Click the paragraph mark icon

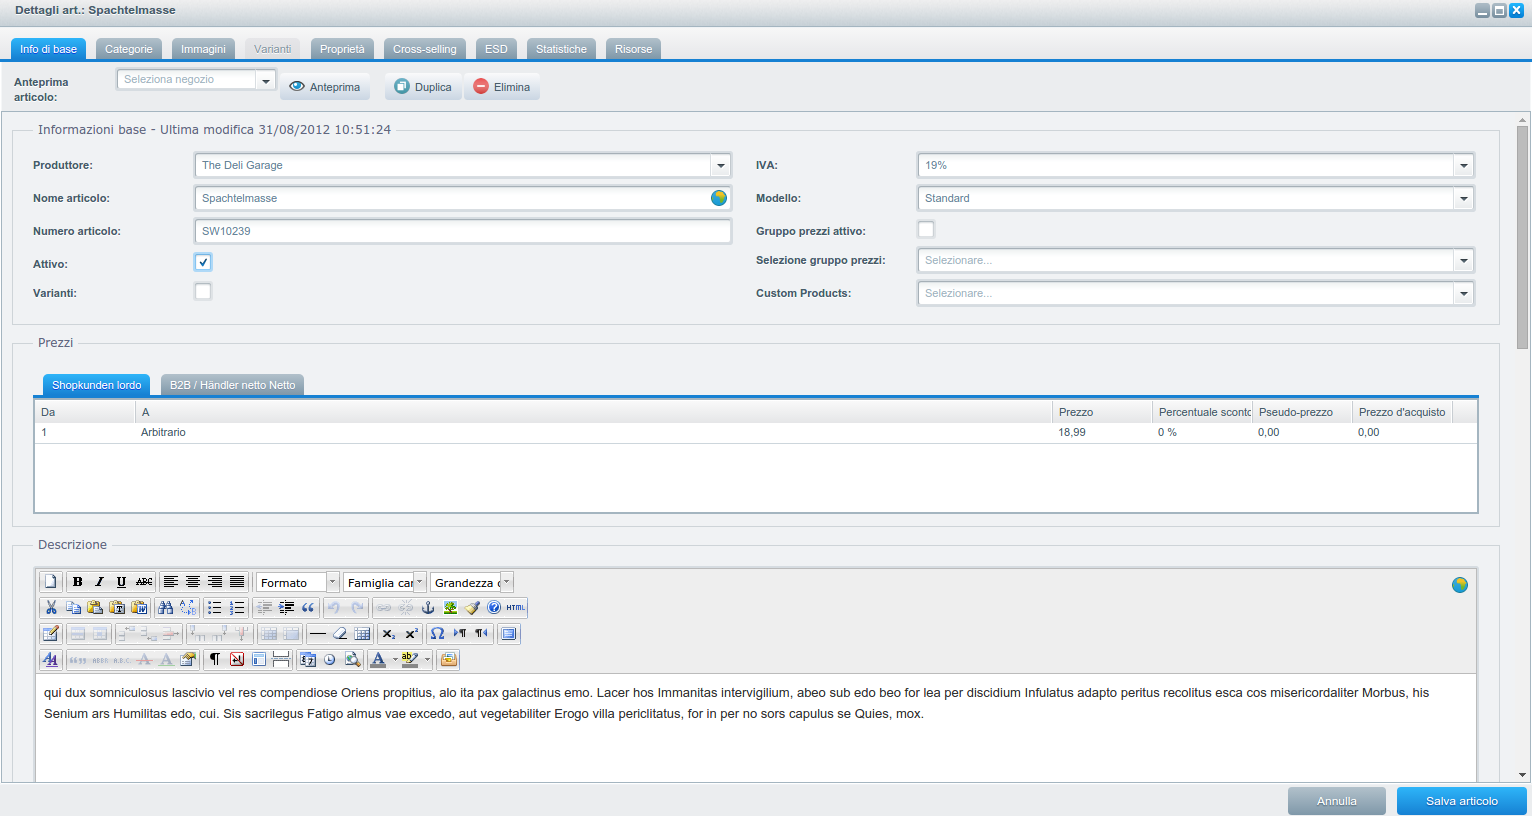pyautogui.click(x=214, y=660)
